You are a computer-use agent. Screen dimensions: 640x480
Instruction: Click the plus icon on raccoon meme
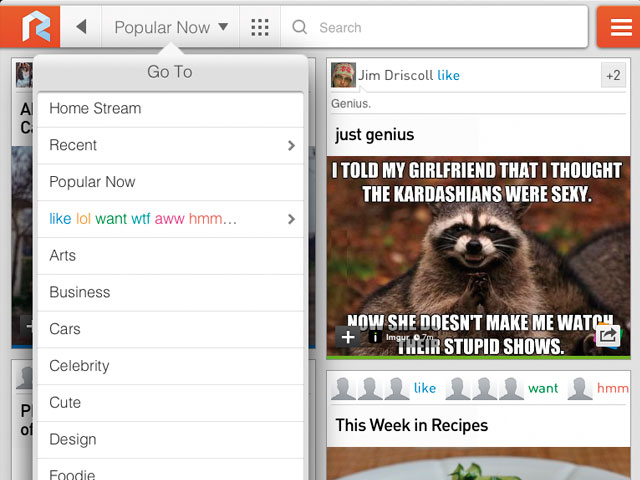click(348, 337)
